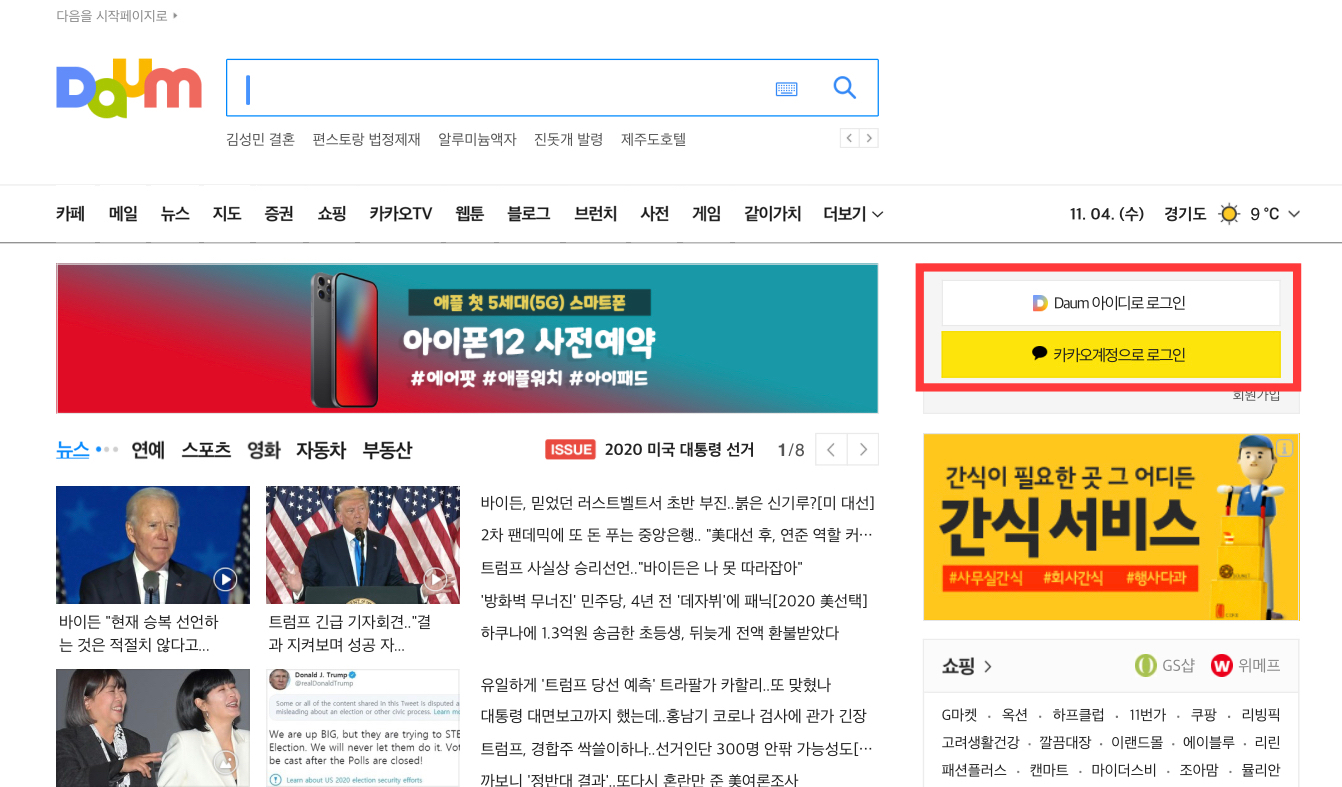Open 게임 in the navigation bar
Viewport: 1342px width, 787px height.
[x=707, y=214]
